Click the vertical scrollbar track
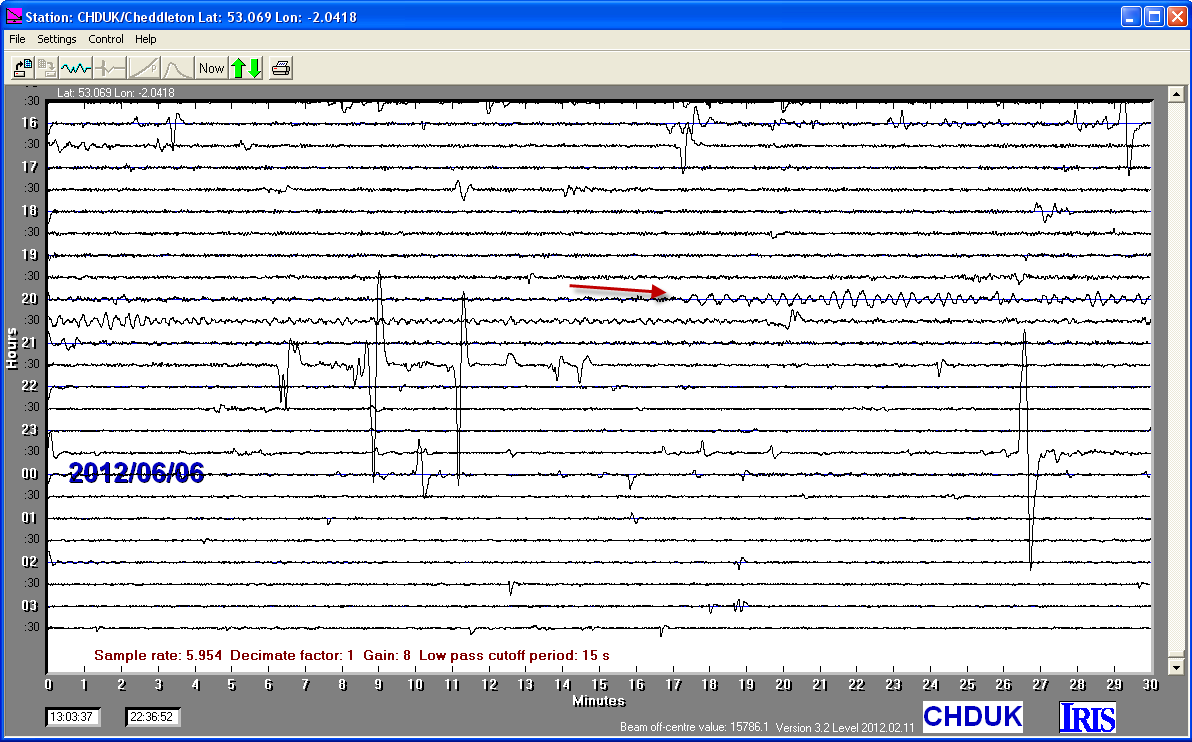 coord(1176,380)
